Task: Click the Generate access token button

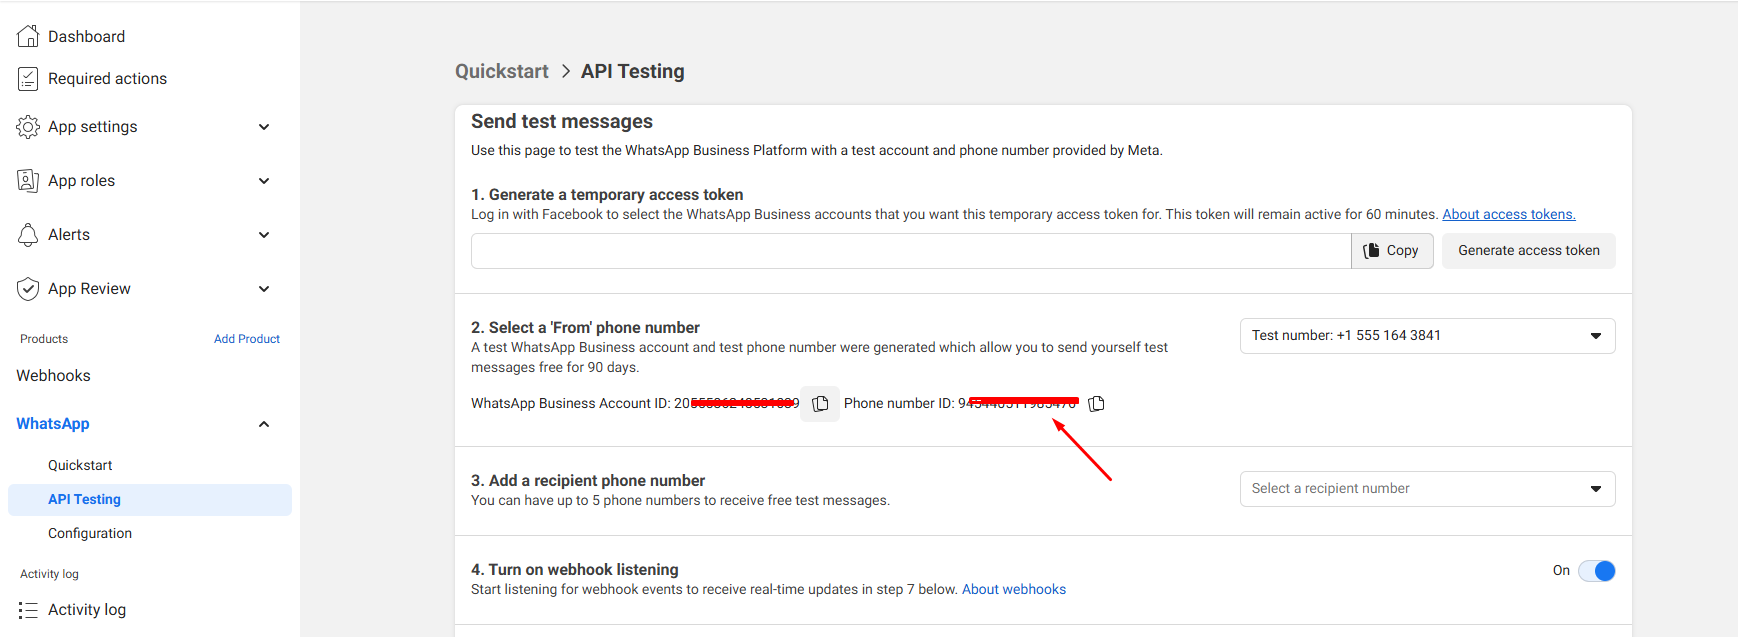Action: coord(1528,251)
